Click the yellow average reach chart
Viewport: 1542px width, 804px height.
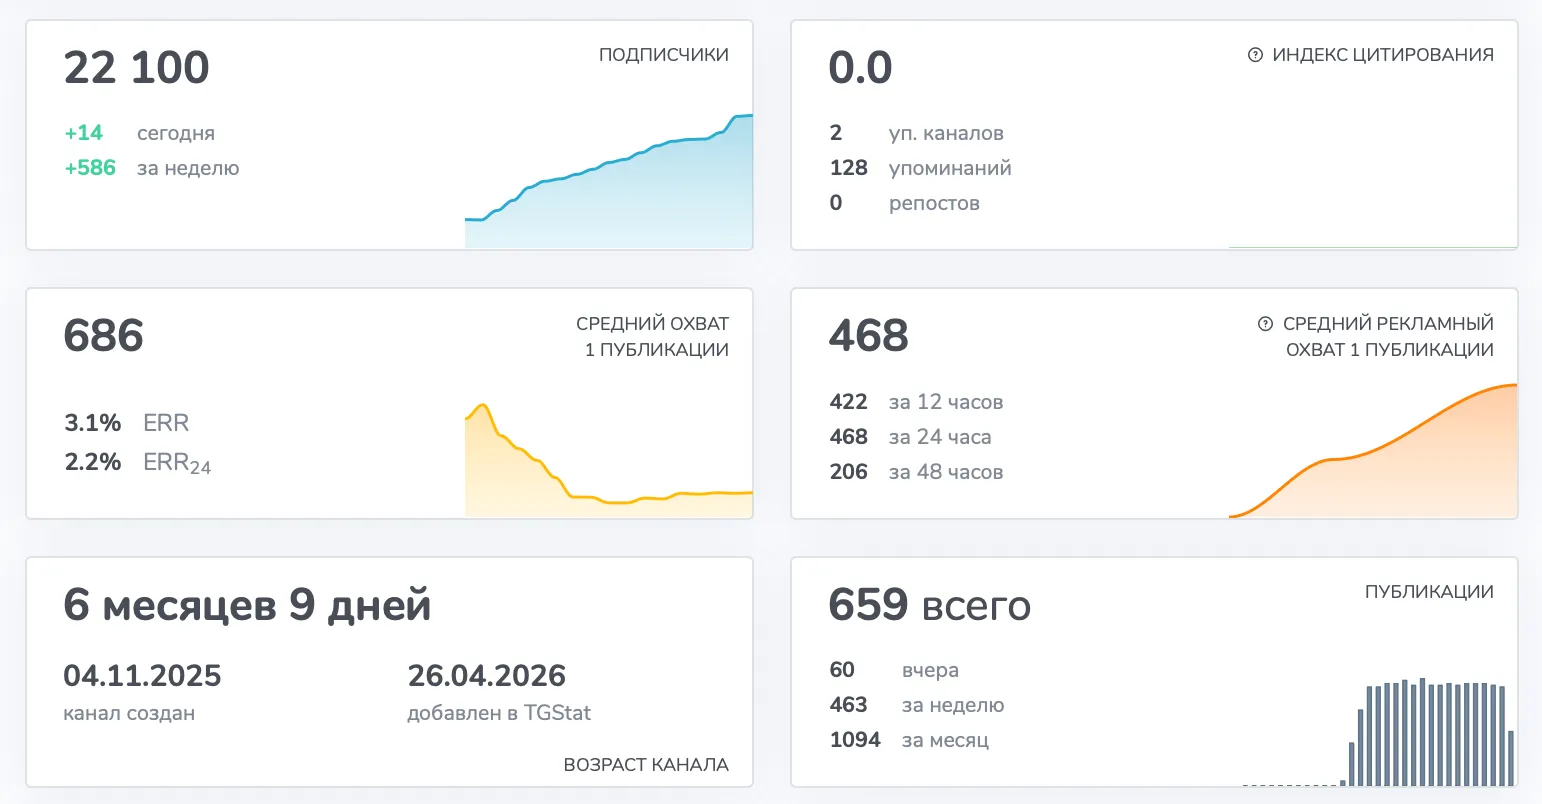[x=609, y=460]
